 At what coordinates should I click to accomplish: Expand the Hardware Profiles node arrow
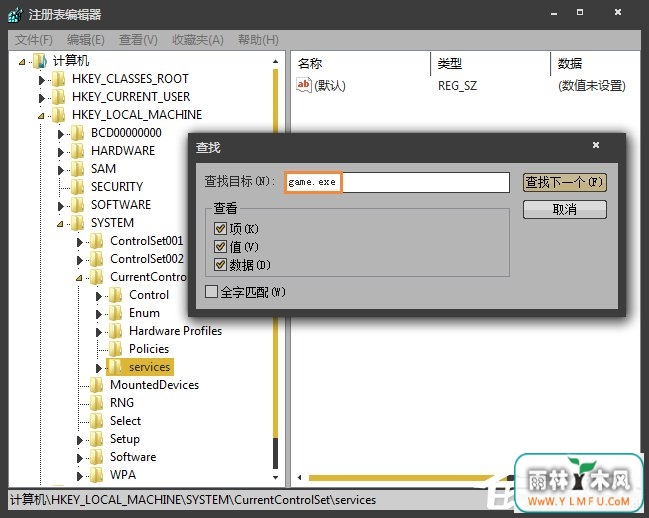tap(99, 332)
